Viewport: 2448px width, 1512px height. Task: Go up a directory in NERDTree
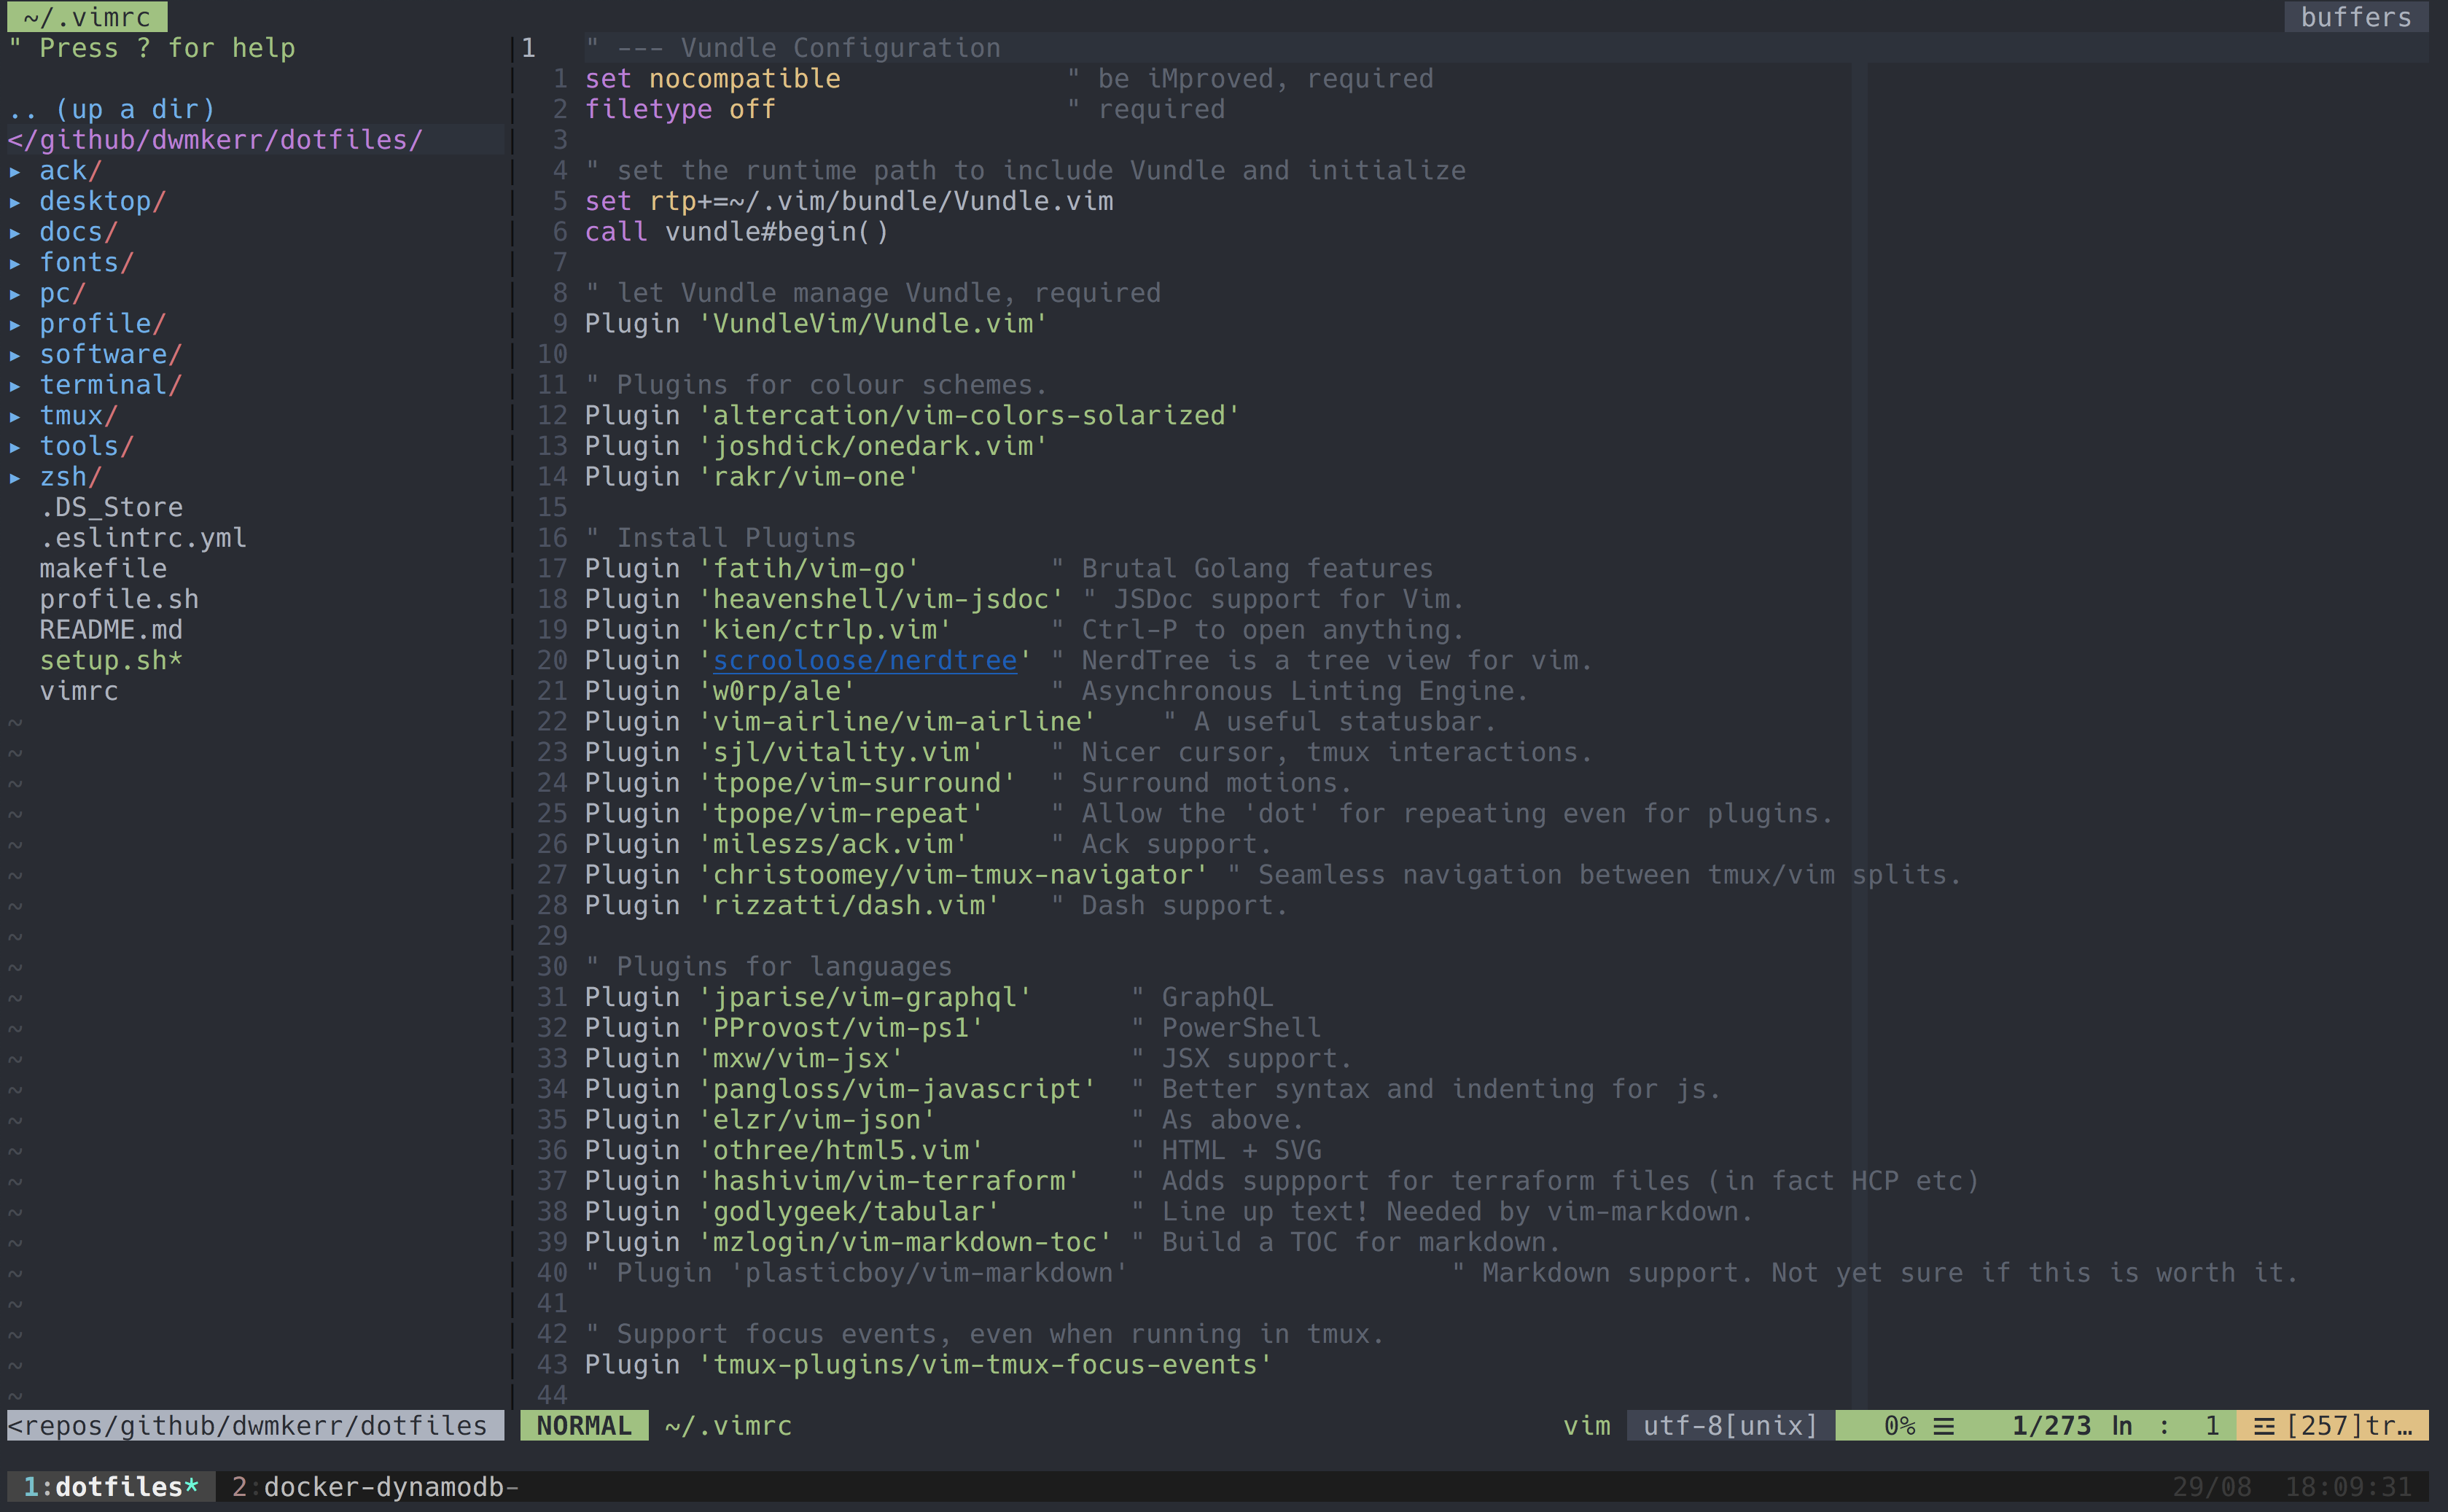[112, 109]
